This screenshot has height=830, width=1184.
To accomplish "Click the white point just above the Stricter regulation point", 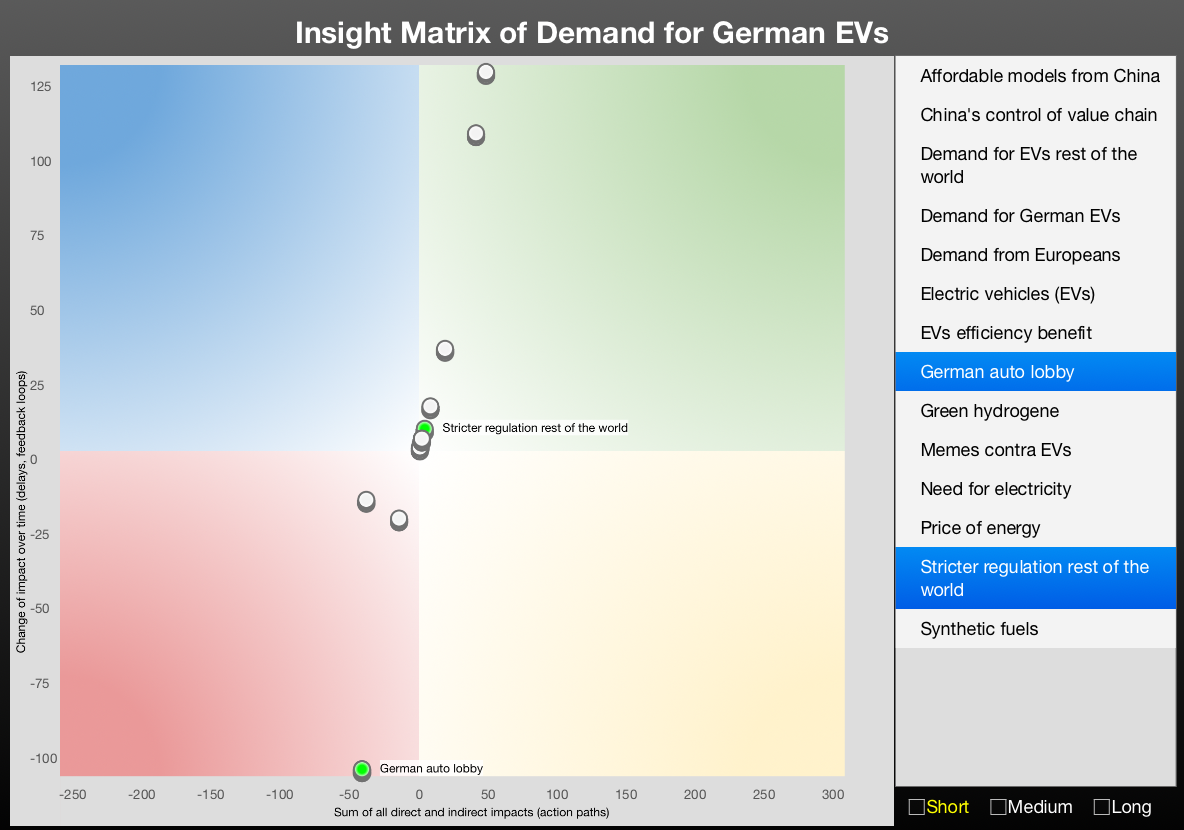I will pyautogui.click(x=430, y=406).
